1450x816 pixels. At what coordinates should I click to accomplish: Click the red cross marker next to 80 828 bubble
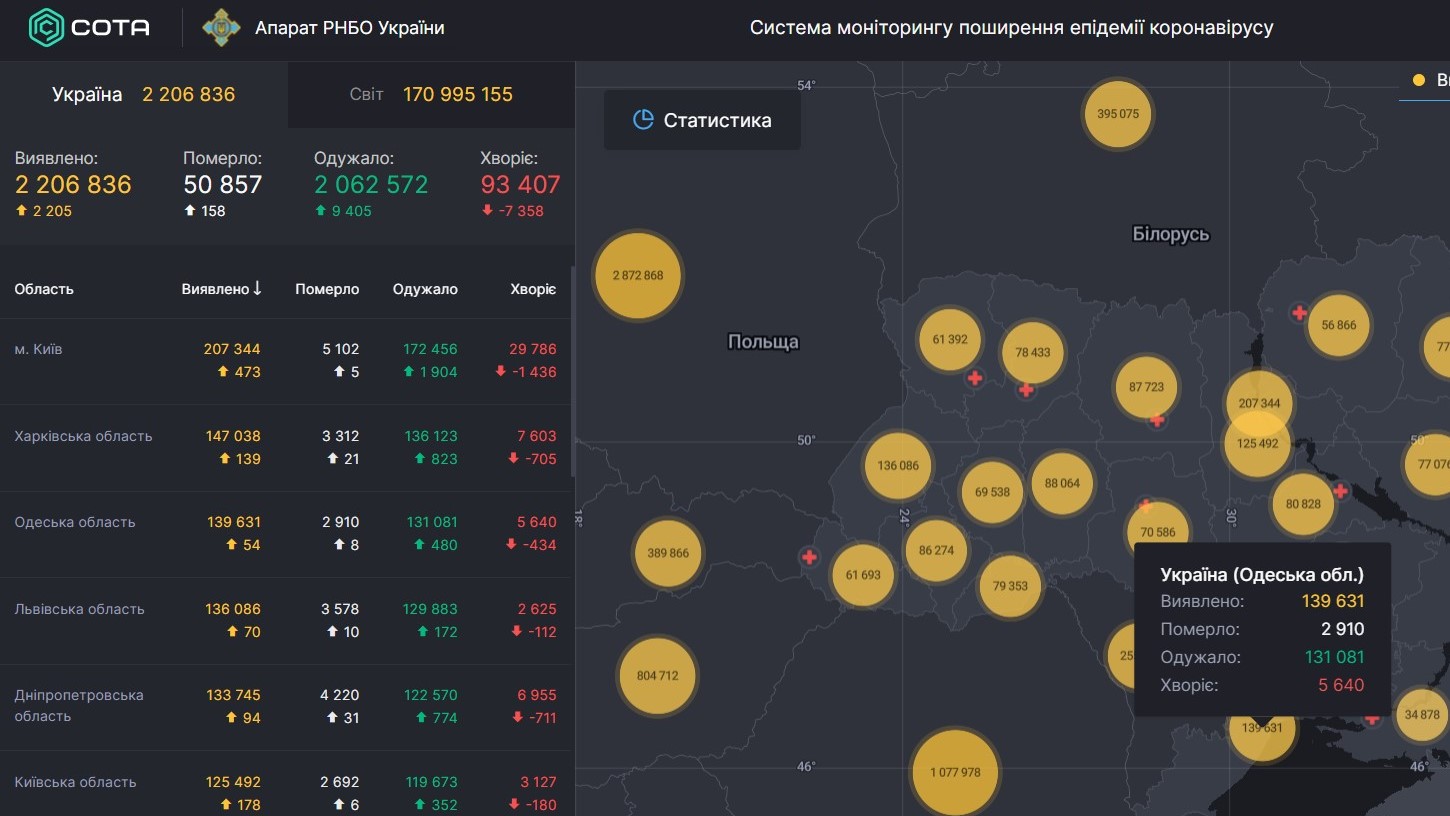point(1341,491)
